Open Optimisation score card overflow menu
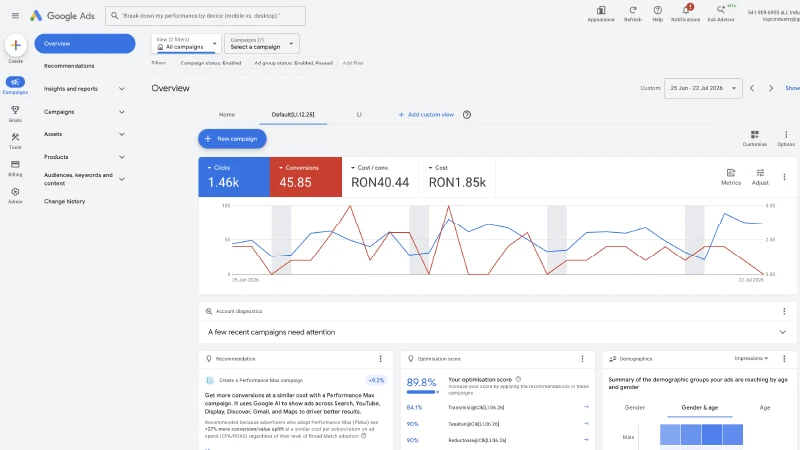This screenshot has height=450, width=800. pyautogui.click(x=582, y=359)
